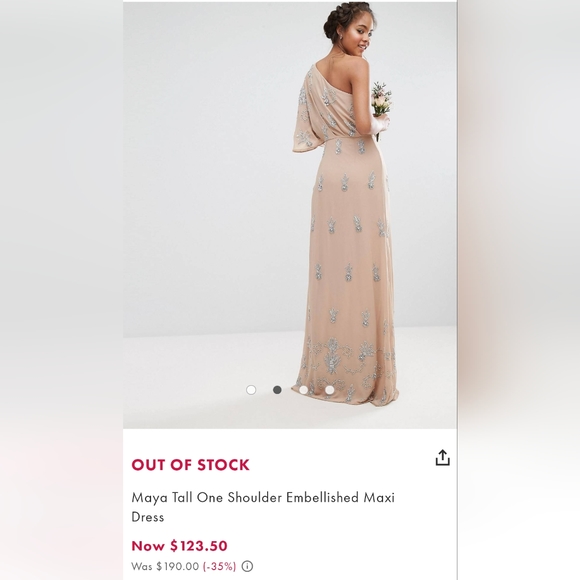Click the OUT OF STOCK label
580x580 pixels.
(x=190, y=465)
